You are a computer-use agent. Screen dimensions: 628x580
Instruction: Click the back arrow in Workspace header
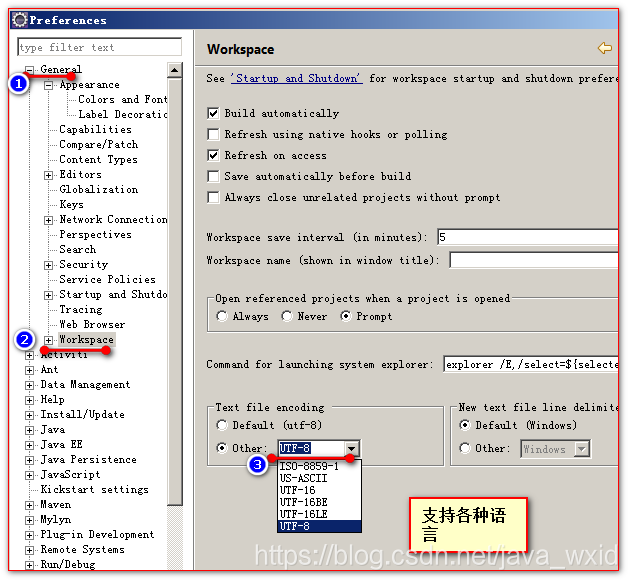[x=604, y=48]
